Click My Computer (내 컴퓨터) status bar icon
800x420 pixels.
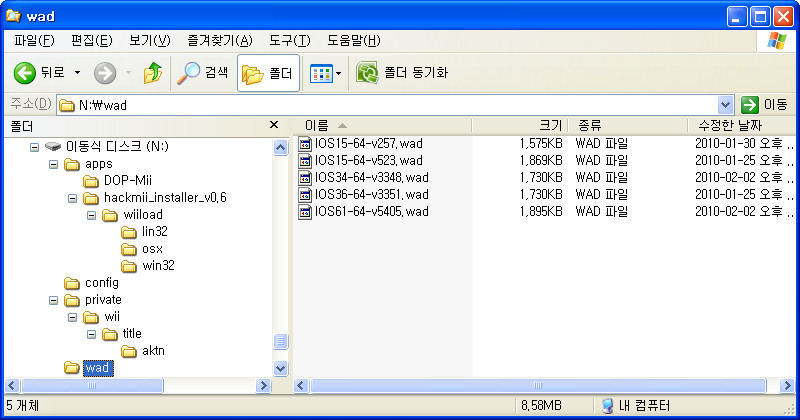click(607, 406)
